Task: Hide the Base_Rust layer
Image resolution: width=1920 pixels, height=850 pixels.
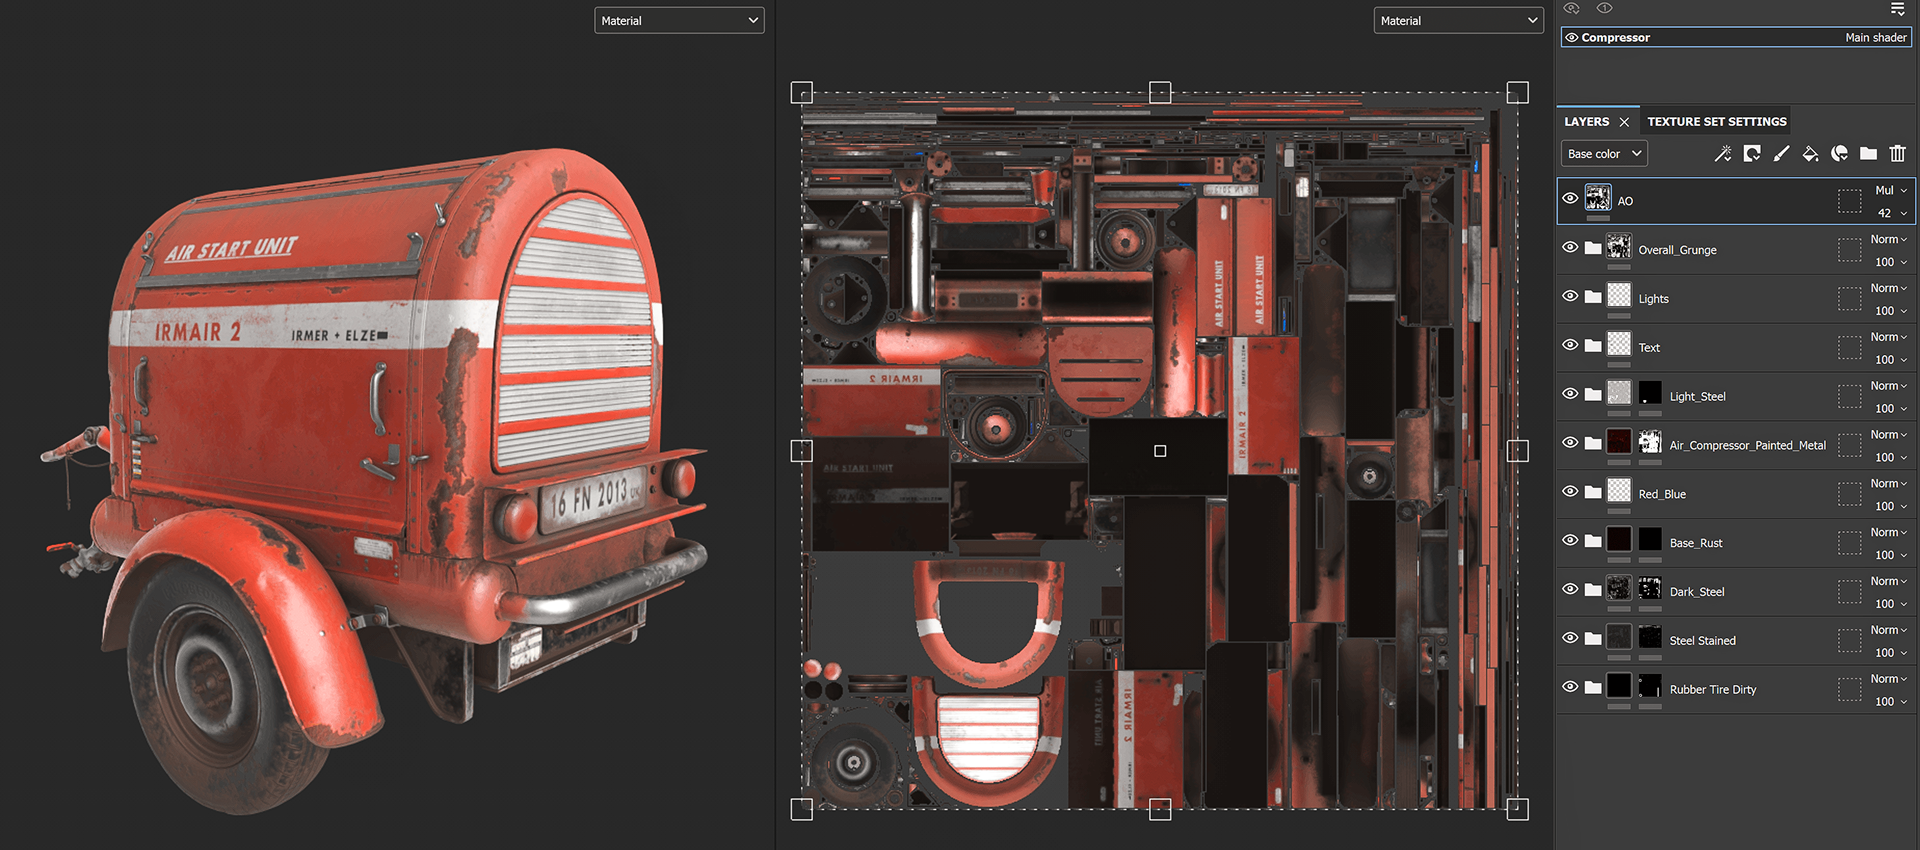Action: tap(1570, 540)
